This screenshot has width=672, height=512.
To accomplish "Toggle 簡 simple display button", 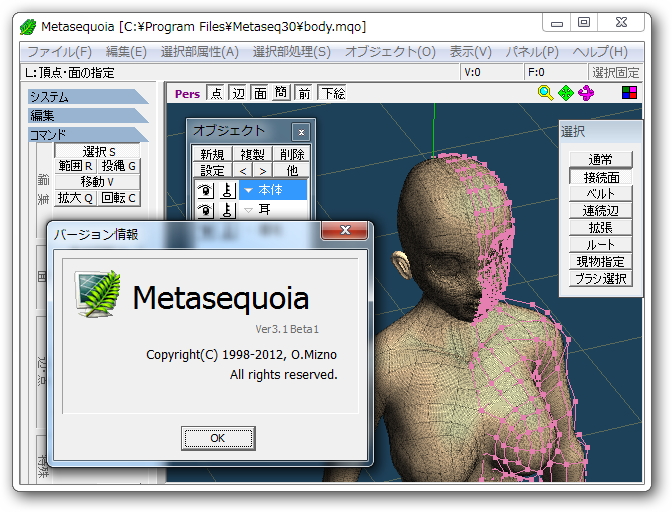I will [281, 93].
